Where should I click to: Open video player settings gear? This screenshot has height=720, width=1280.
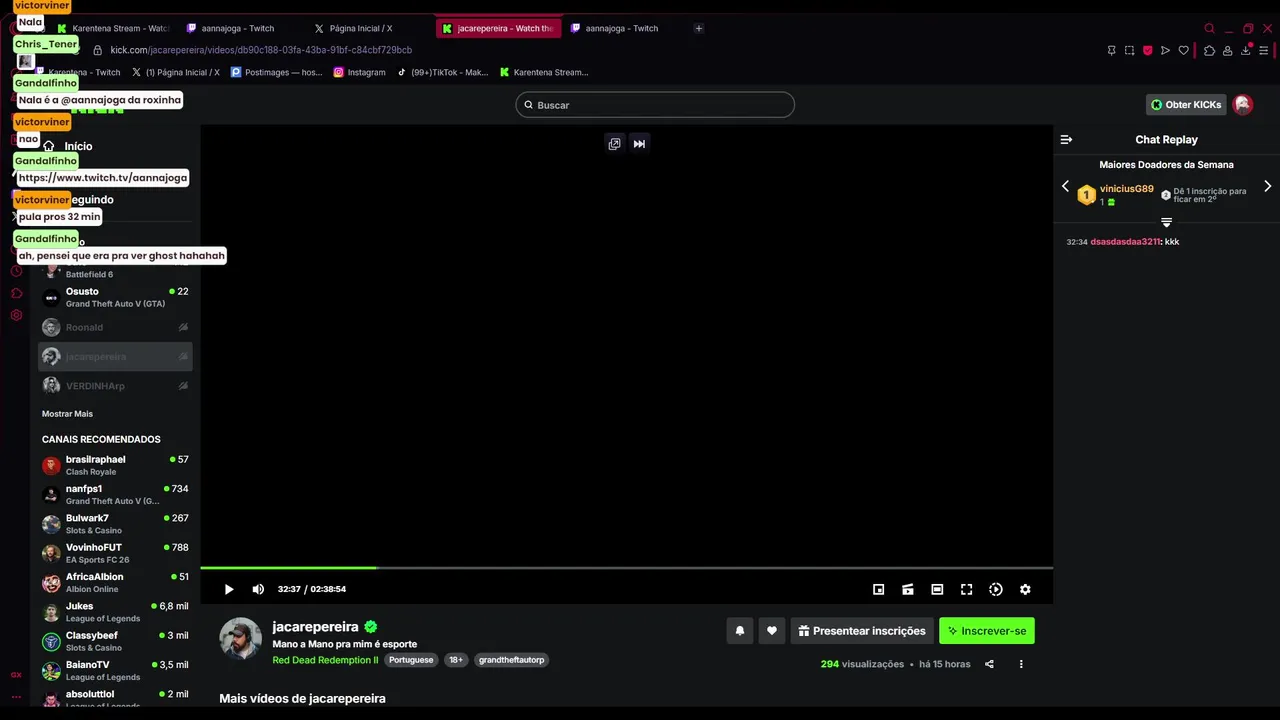pyautogui.click(x=1025, y=590)
